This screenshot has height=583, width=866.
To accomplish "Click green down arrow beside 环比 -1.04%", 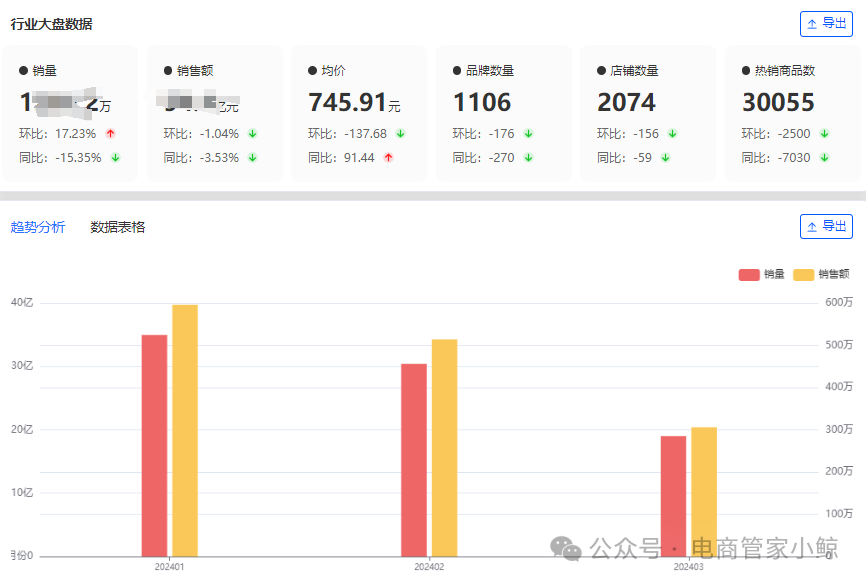I will [x=252, y=134].
